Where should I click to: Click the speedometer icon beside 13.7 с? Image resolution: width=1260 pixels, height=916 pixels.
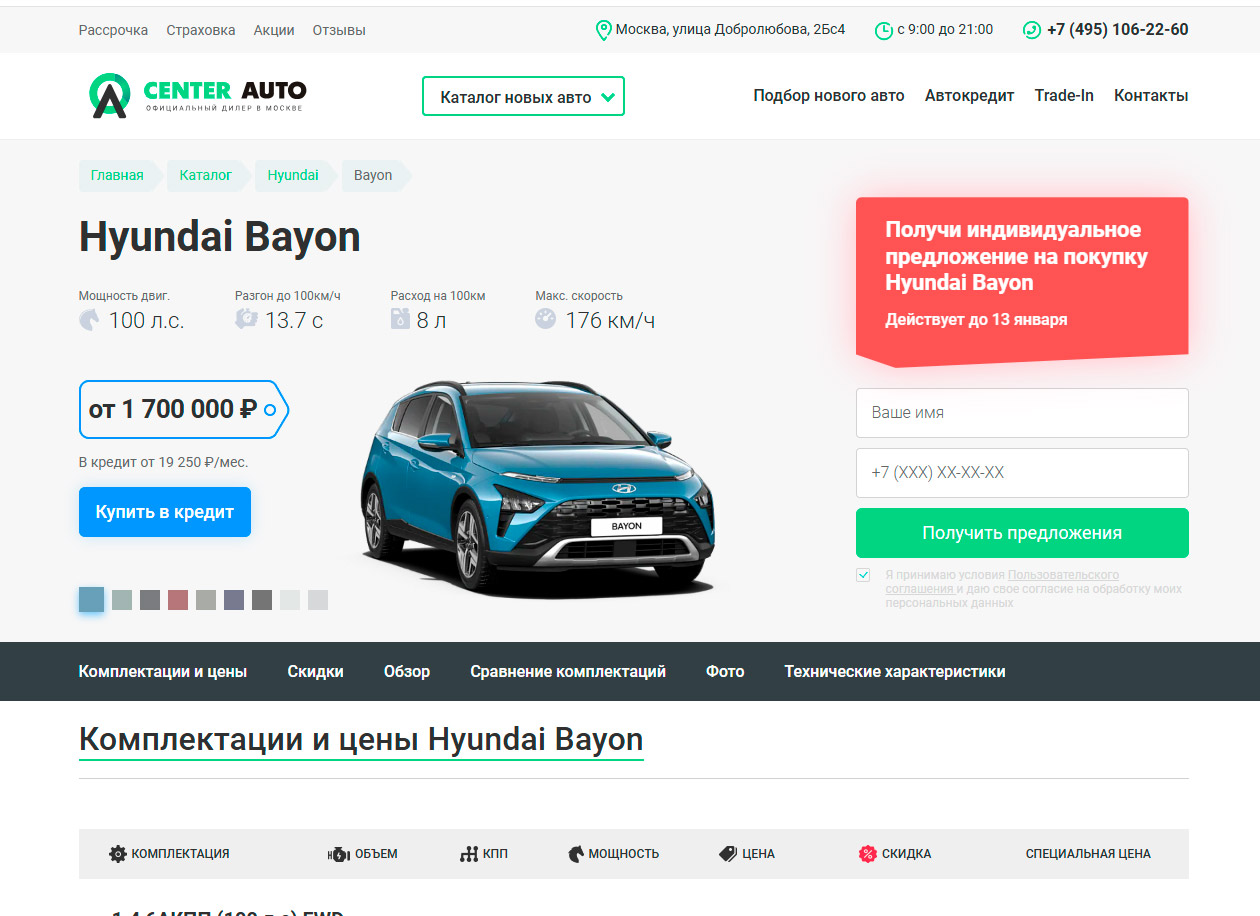coord(246,319)
